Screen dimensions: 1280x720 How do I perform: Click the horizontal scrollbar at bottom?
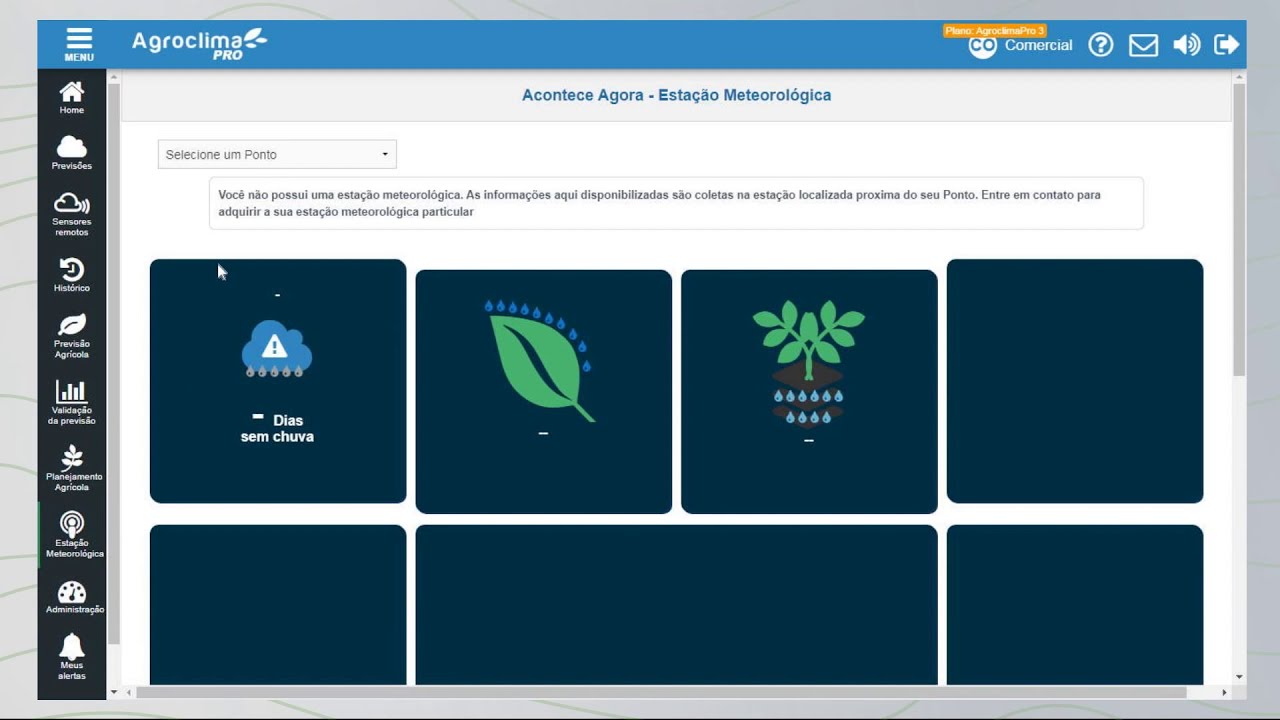(661, 692)
